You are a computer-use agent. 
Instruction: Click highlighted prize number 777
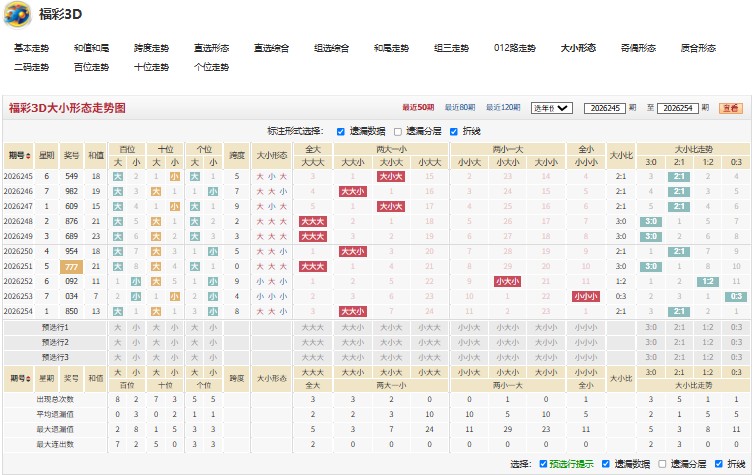coord(72,267)
